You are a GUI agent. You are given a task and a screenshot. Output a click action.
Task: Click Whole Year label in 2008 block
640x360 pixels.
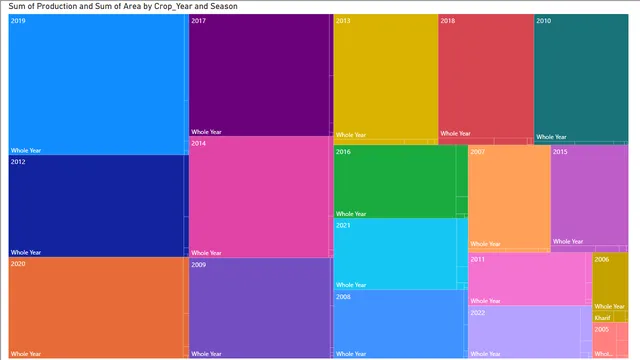point(351,354)
